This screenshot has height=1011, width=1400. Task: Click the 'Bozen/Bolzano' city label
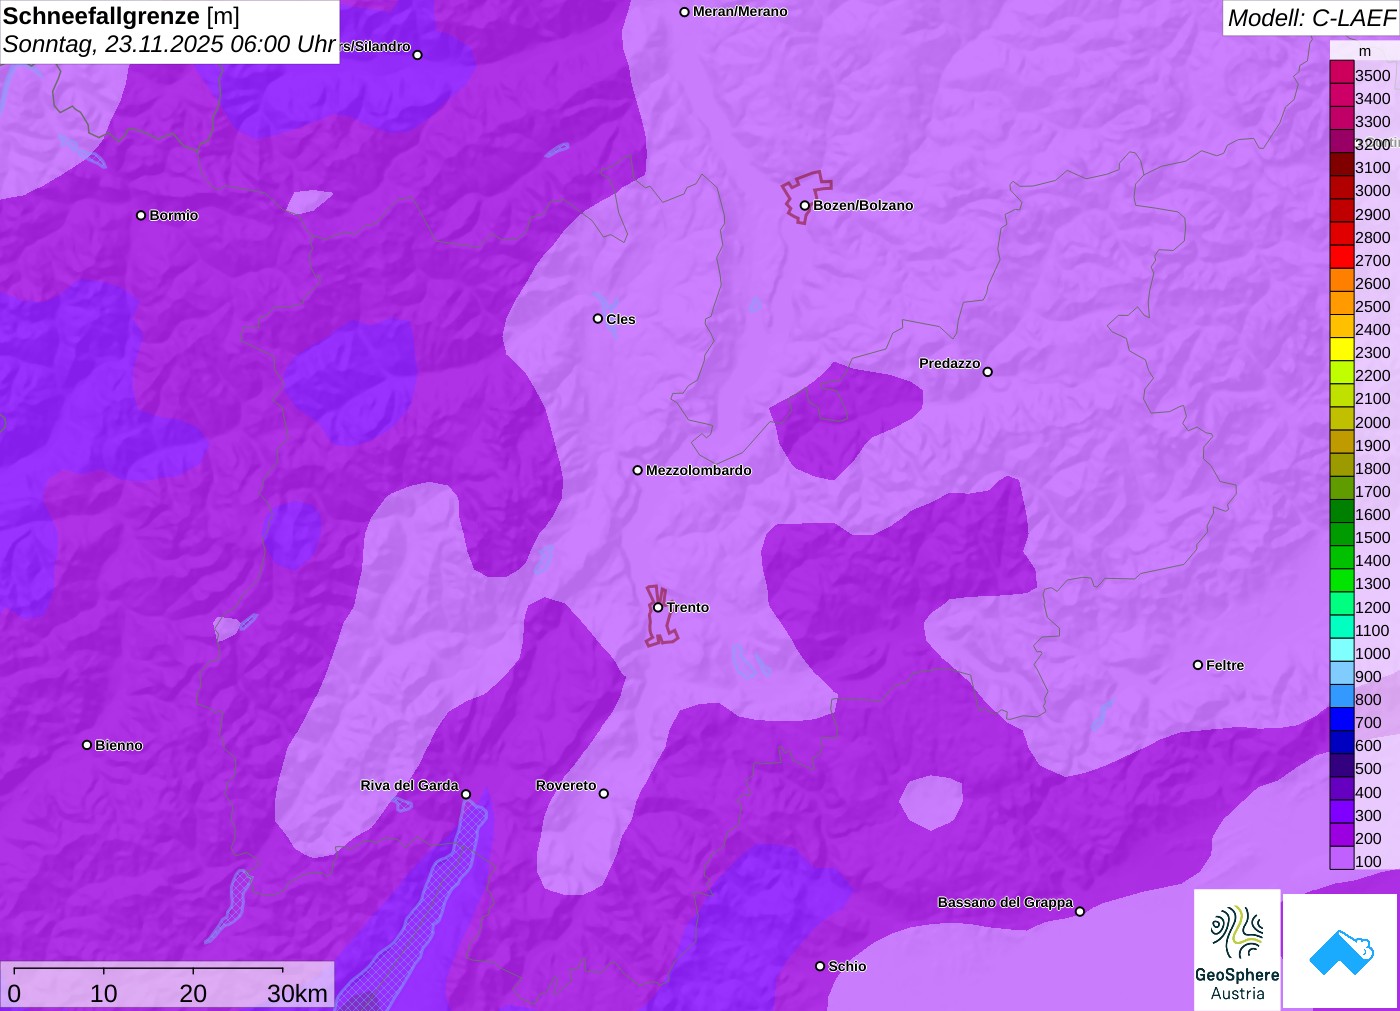click(863, 205)
